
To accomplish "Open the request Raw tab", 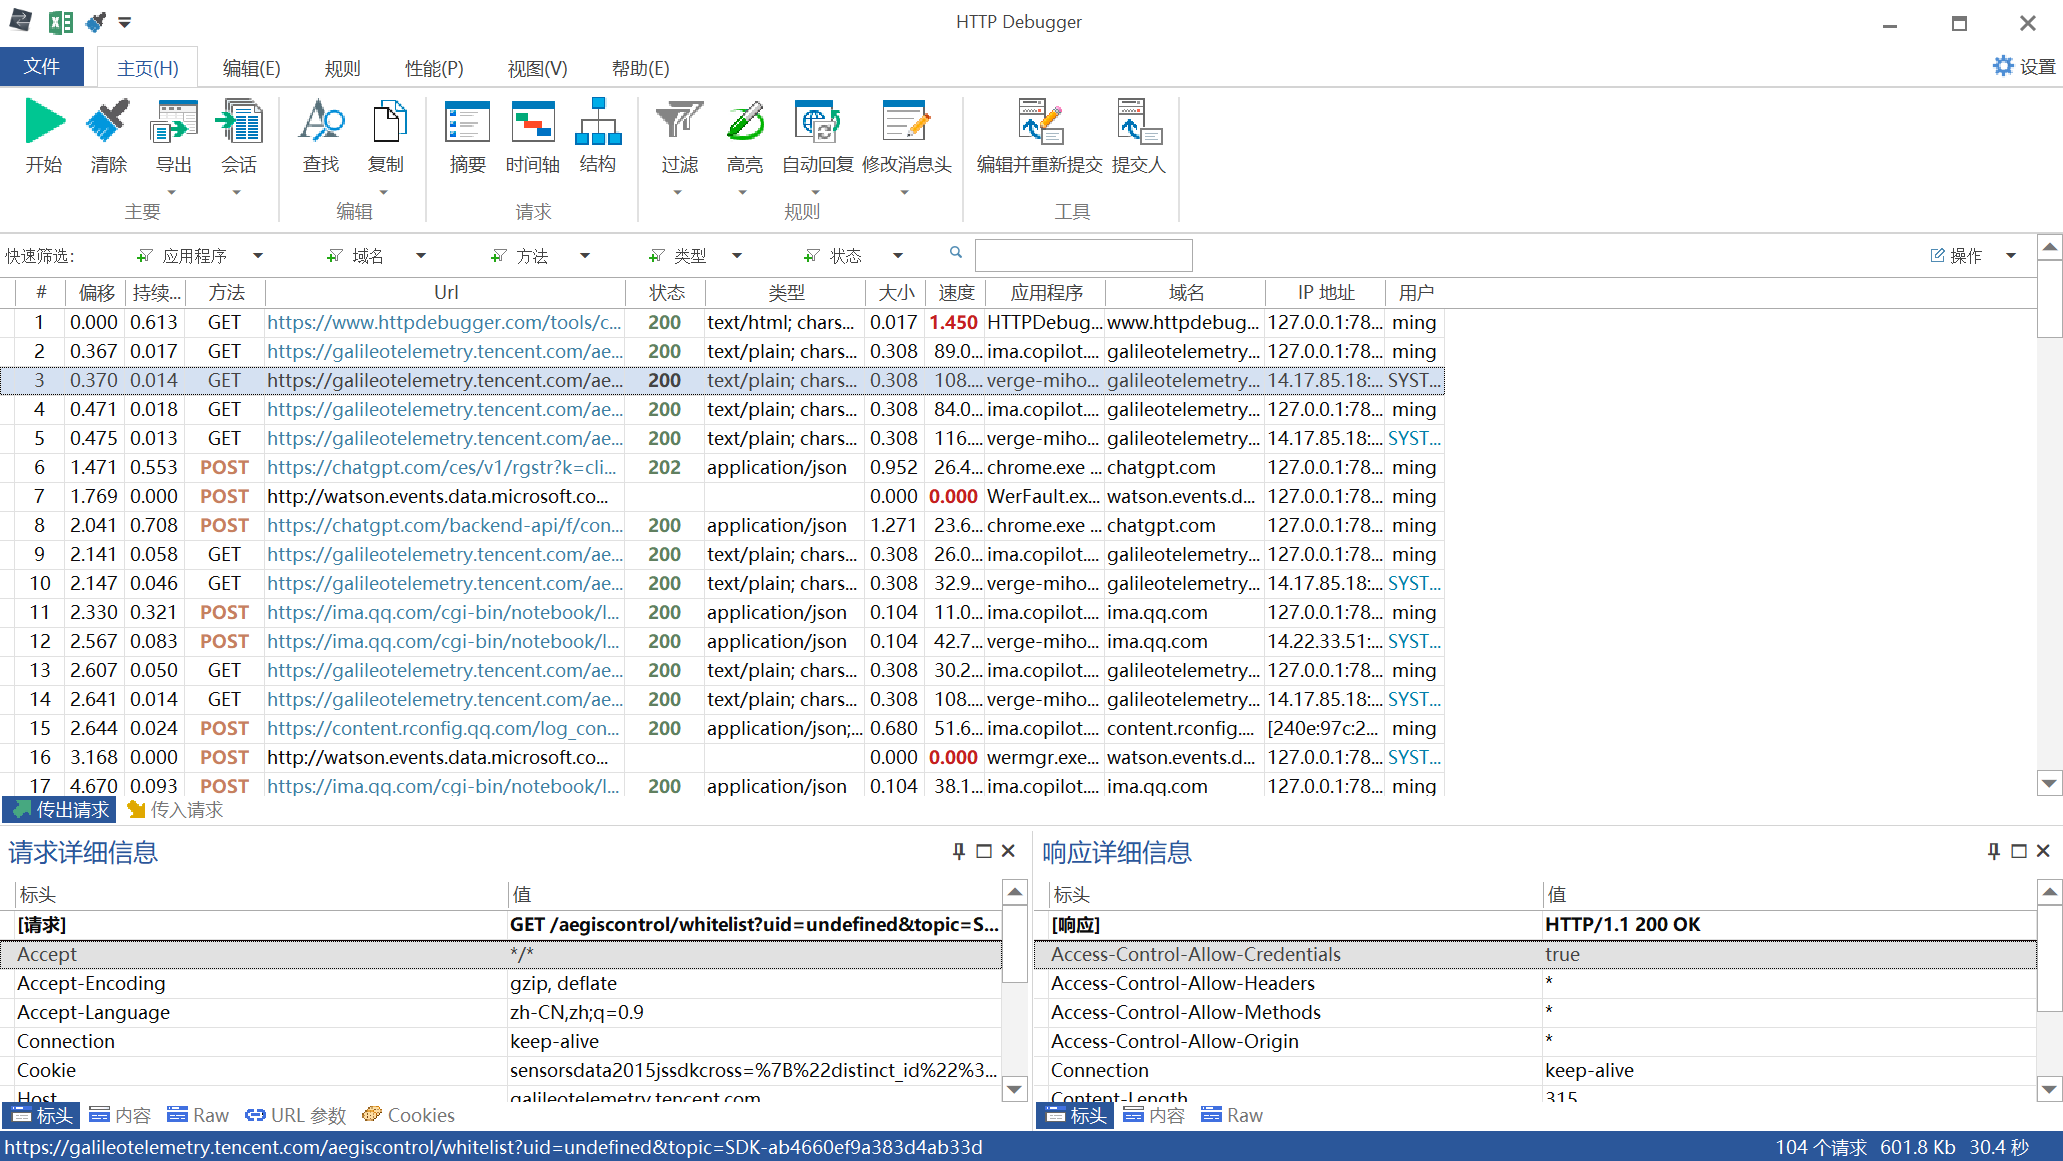I will point(198,1115).
